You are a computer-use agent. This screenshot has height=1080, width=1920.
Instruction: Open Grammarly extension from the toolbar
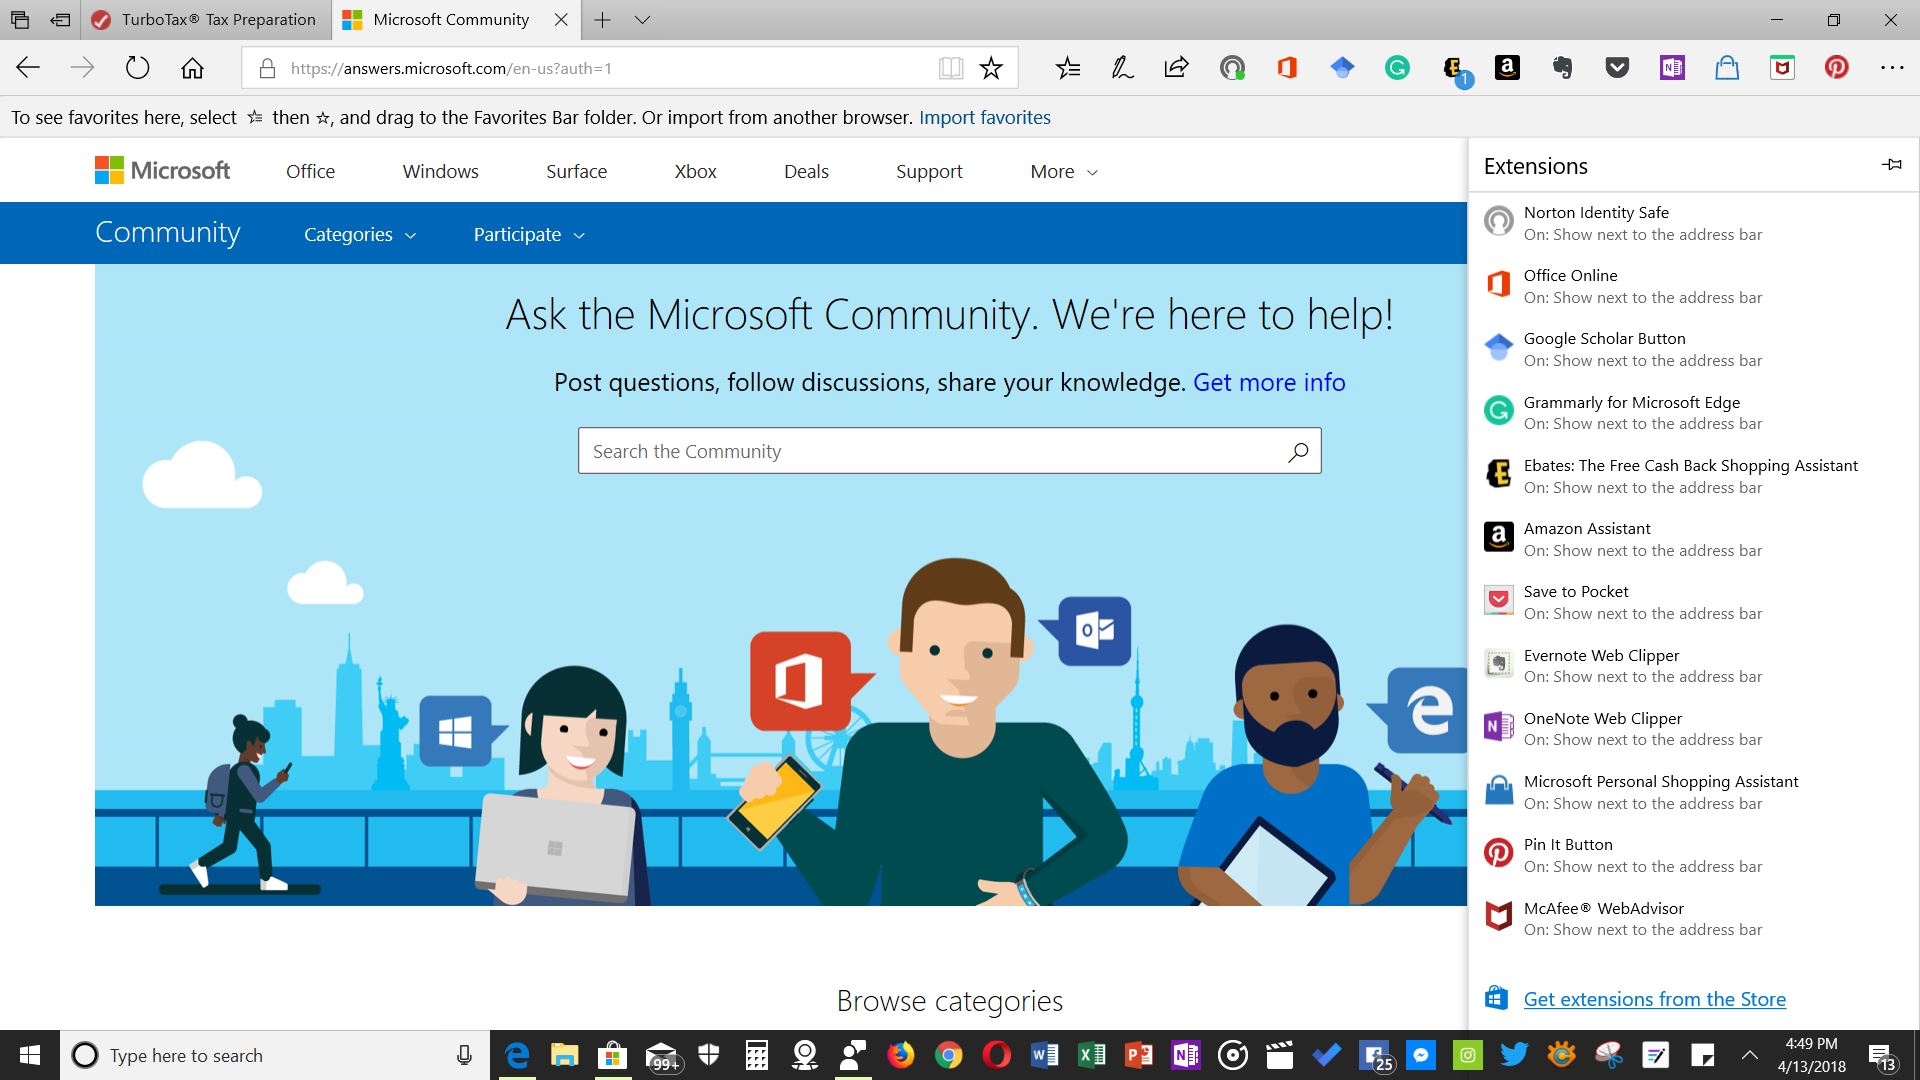click(x=1397, y=68)
